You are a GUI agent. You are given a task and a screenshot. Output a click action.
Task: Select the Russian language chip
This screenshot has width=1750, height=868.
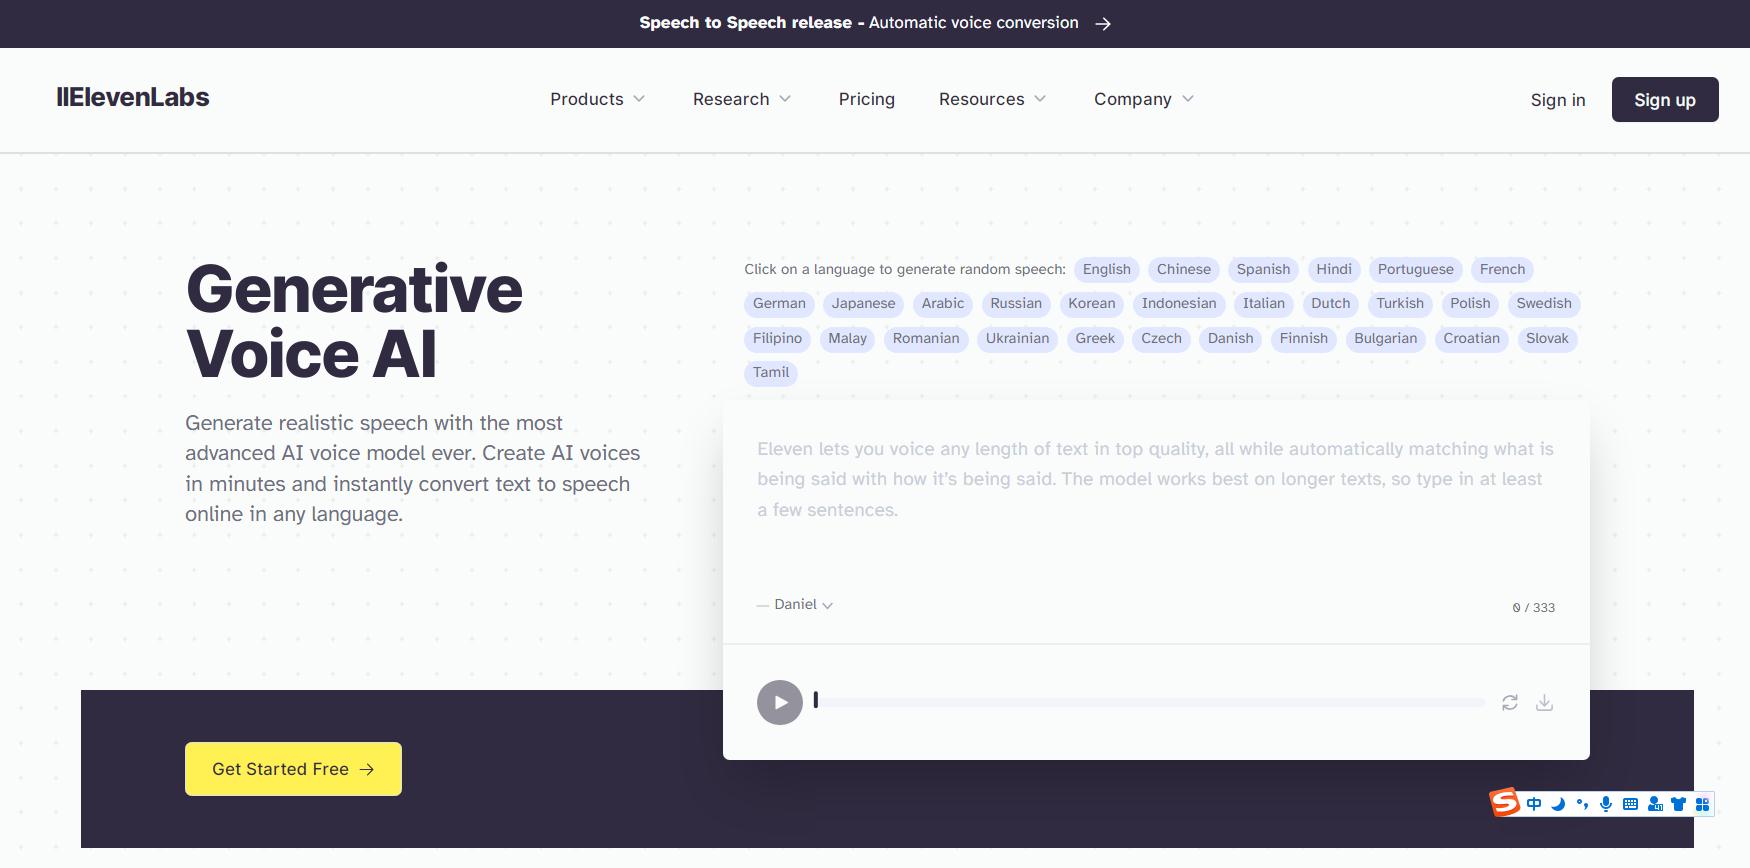[x=1016, y=304]
